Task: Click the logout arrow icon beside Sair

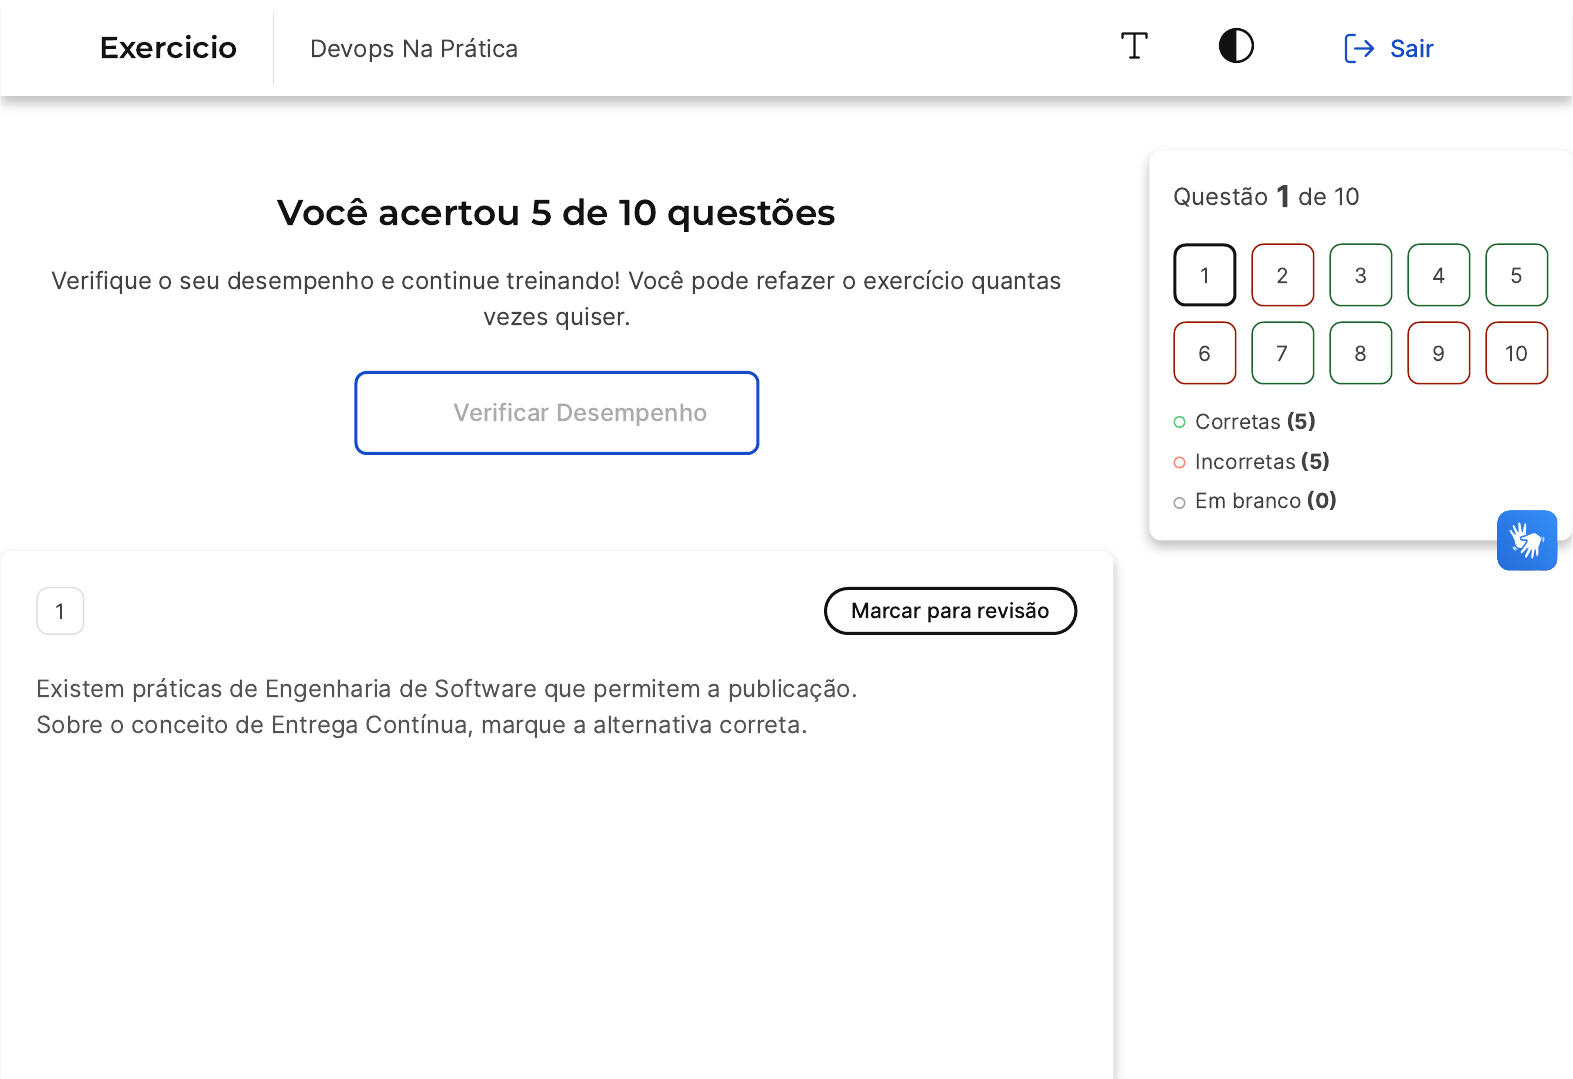Action: [x=1358, y=49]
